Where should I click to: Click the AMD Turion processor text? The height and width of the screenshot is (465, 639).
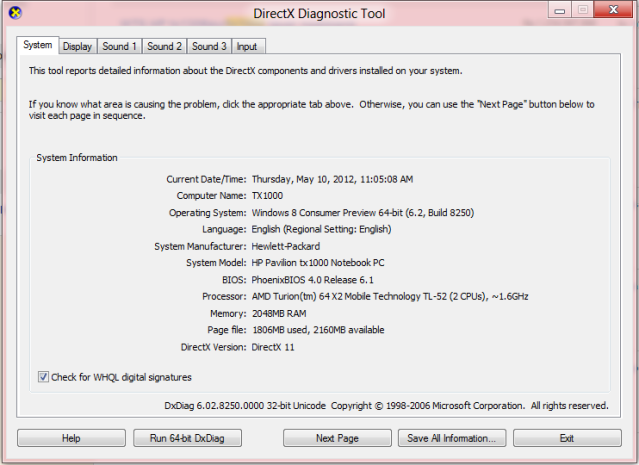coord(390,296)
